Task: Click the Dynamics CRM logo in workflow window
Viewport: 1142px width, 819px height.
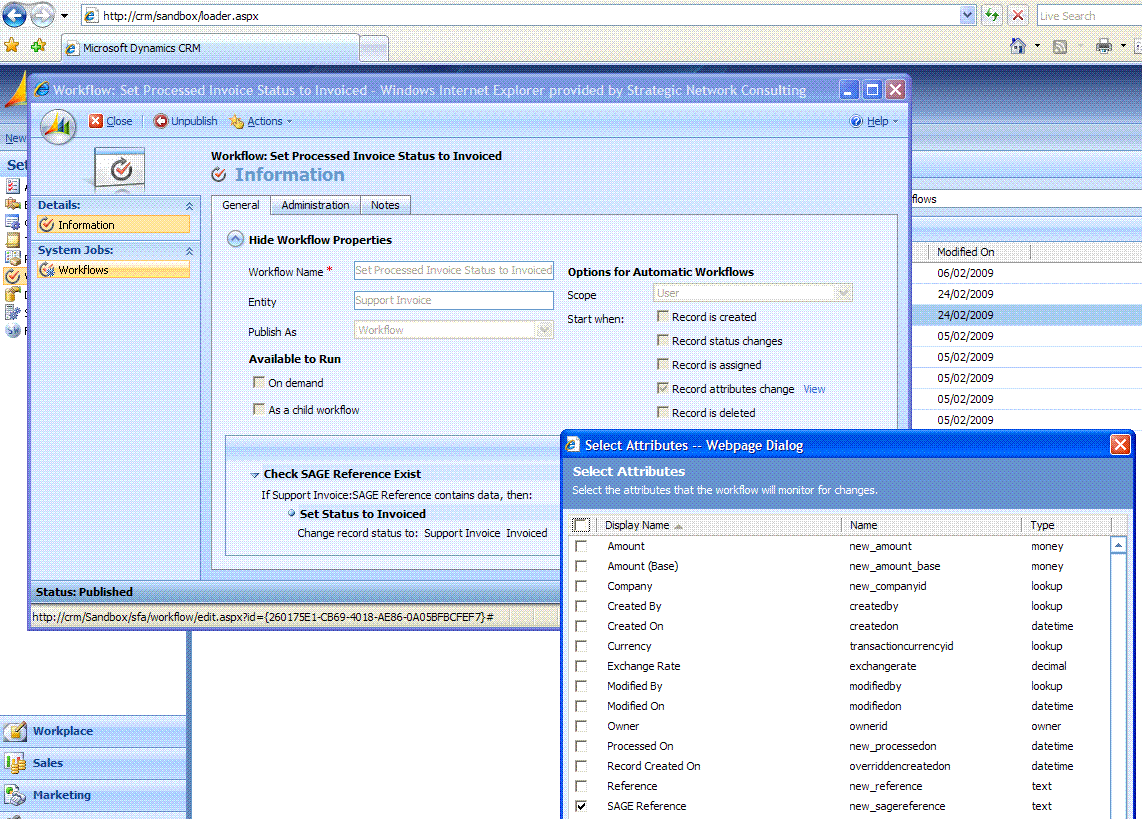Action: (58, 127)
